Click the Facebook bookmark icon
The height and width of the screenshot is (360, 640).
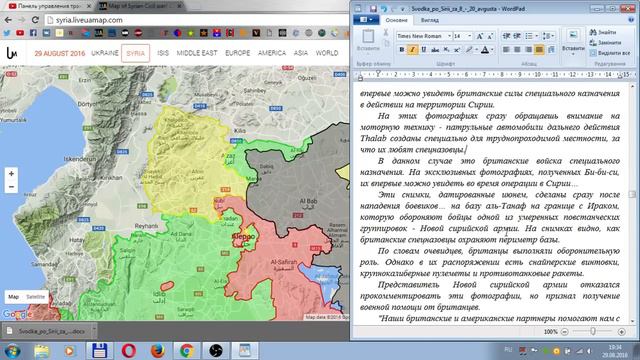[33, 33]
